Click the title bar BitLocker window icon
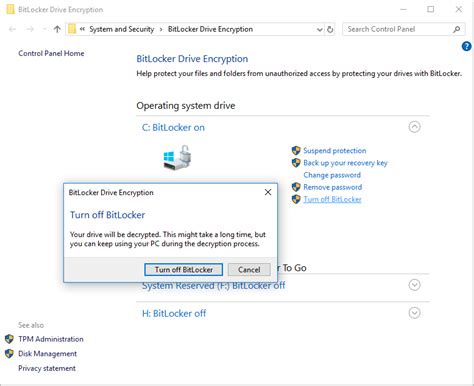The width and height of the screenshot is (474, 386). click(x=11, y=9)
